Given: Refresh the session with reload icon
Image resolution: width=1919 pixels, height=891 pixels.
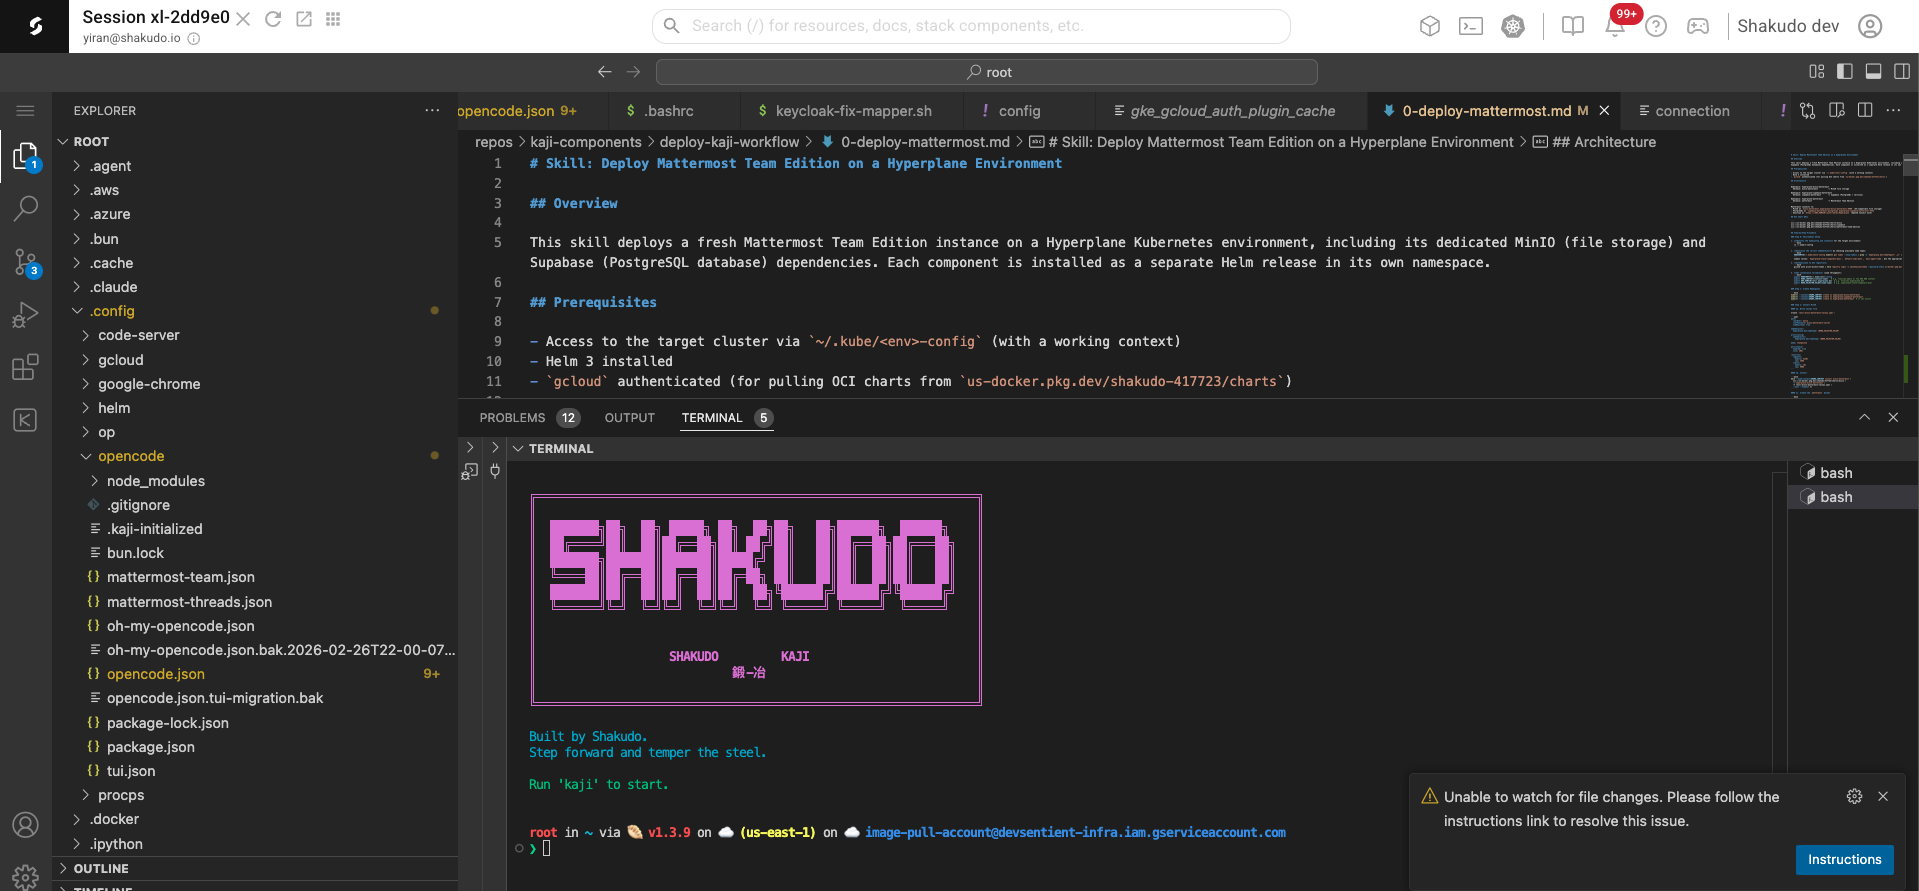Looking at the screenshot, I should click(273, 19).
